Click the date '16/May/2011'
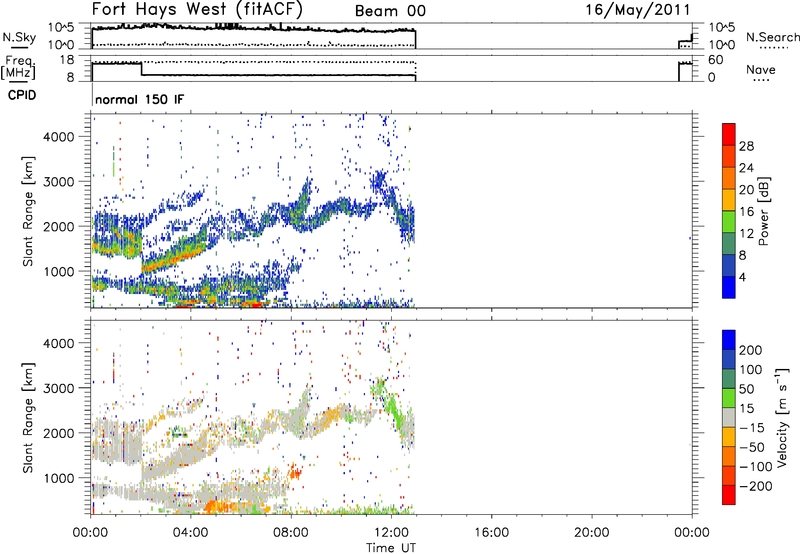800x554 pixels. coord(637,9)
